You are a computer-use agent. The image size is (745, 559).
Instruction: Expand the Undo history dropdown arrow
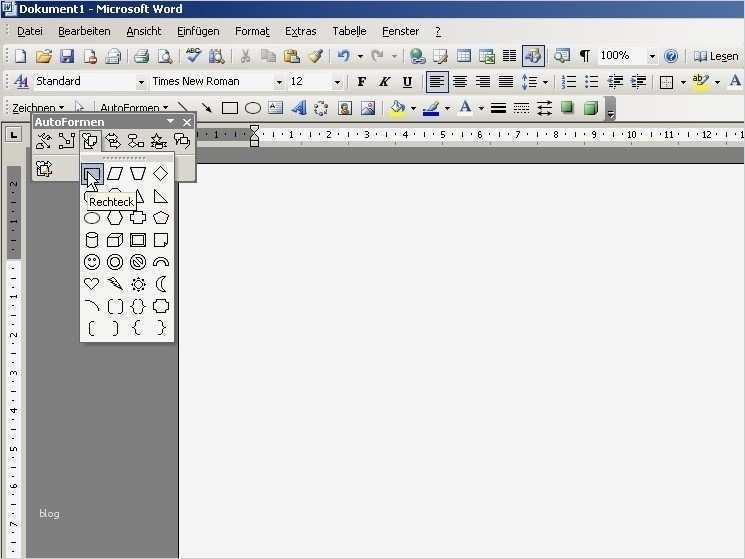pos(361,57)
